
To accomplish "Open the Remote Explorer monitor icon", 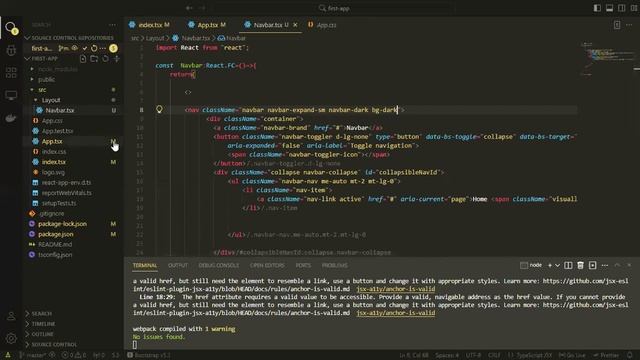I will [x=11, y=96].
